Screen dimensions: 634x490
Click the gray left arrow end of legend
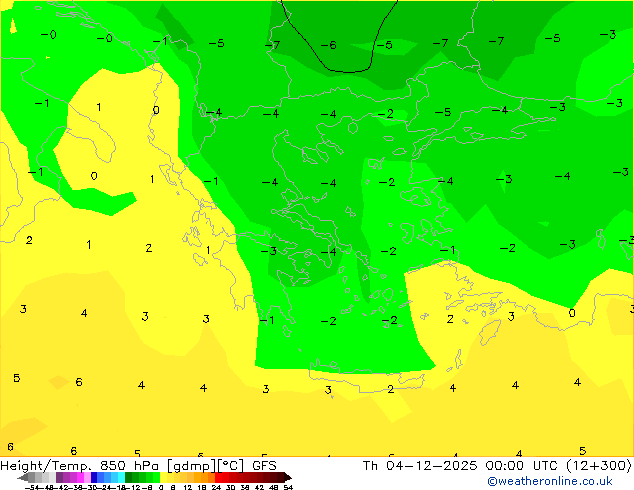tap(23, 477)
